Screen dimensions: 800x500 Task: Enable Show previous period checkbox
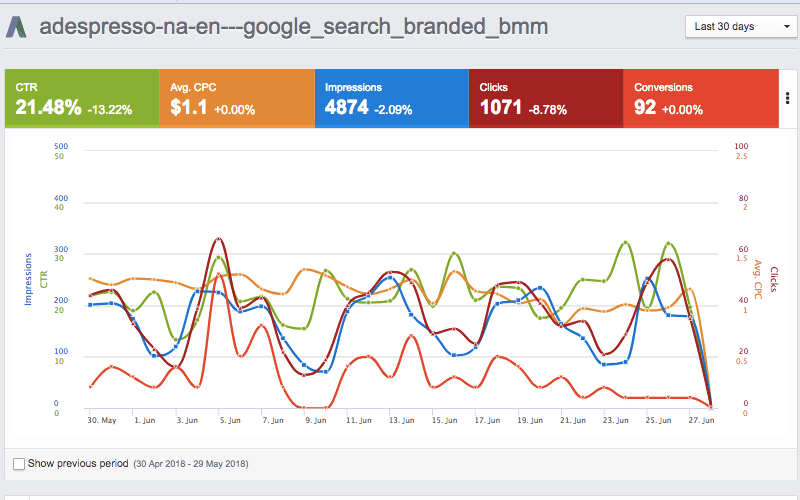pos(19,464)
